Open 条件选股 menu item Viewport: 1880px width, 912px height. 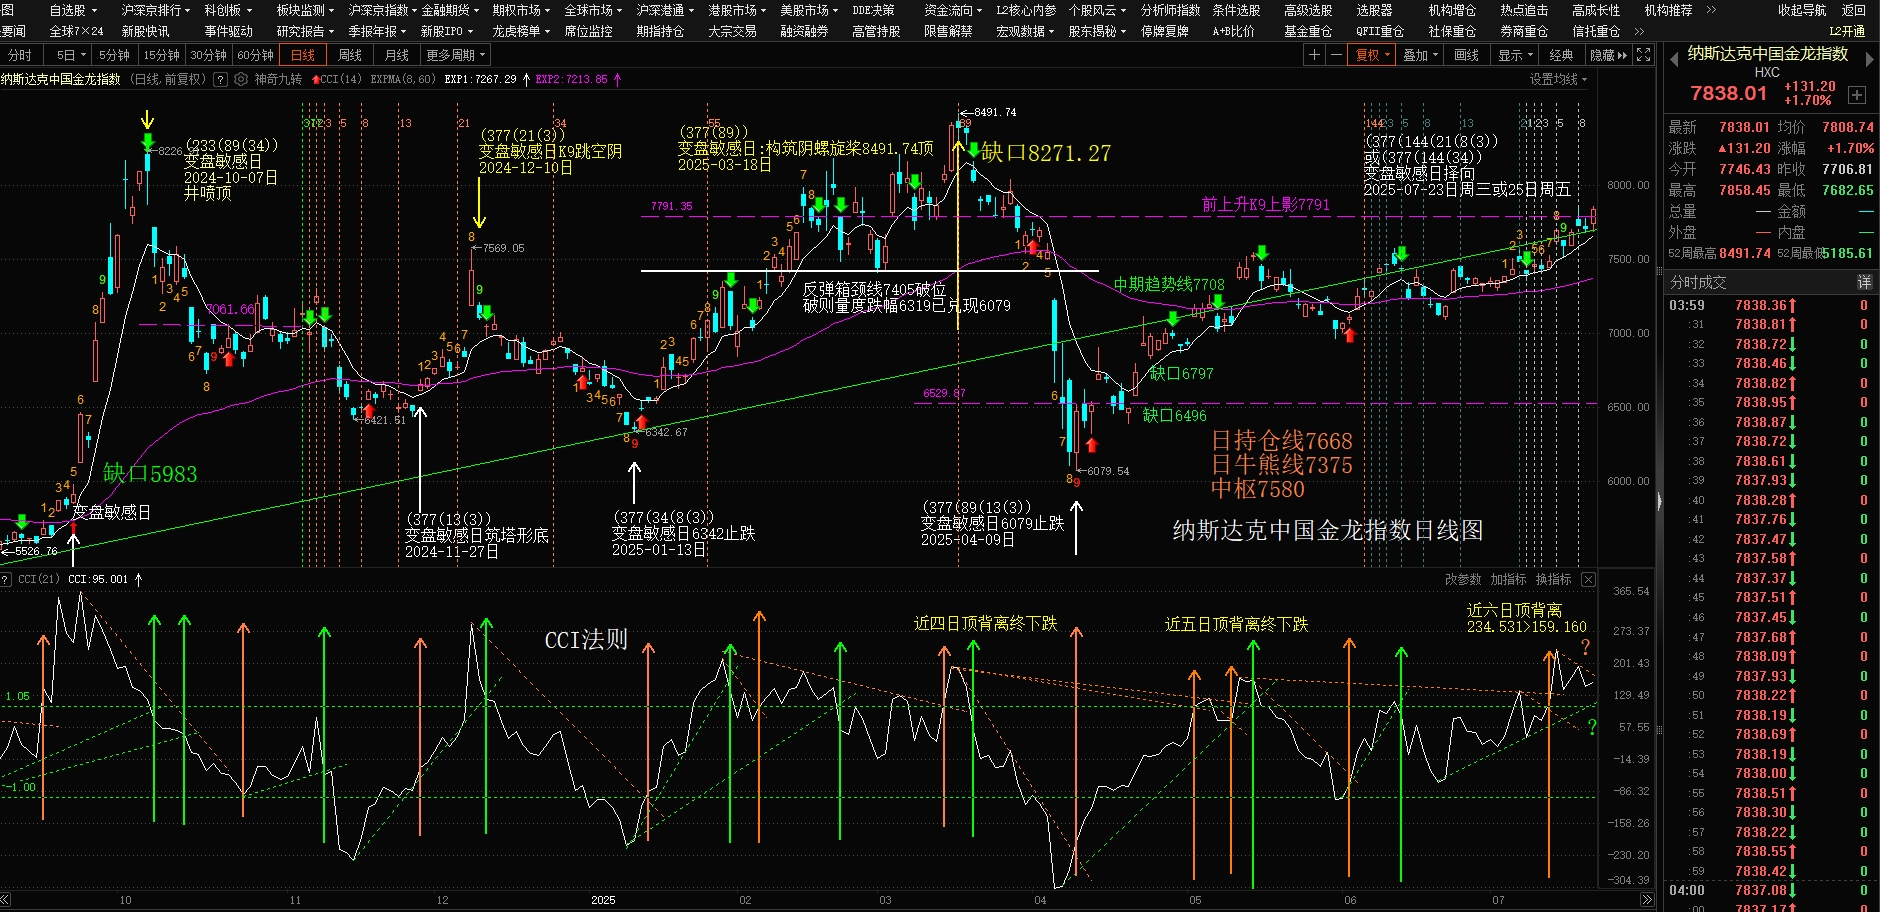coord(1236,10)
